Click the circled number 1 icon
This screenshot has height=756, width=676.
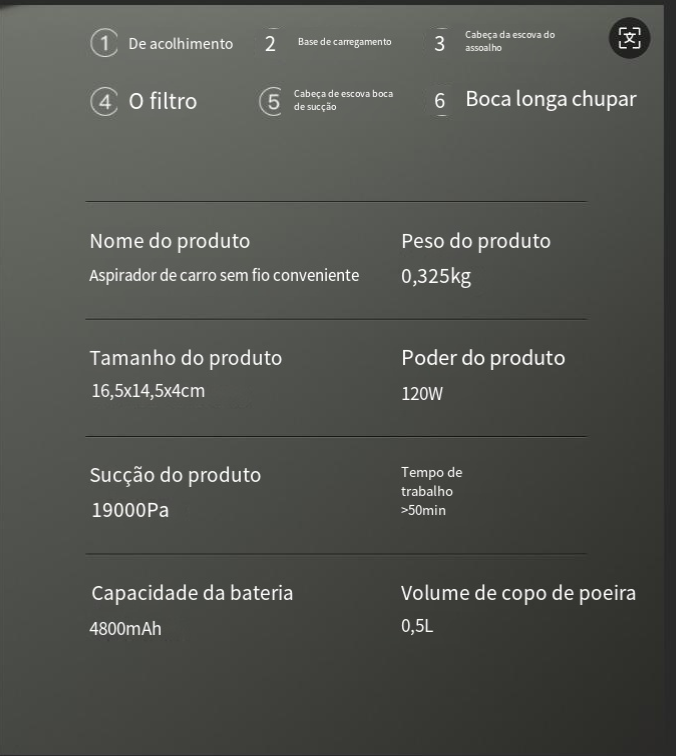coord(104,43)
